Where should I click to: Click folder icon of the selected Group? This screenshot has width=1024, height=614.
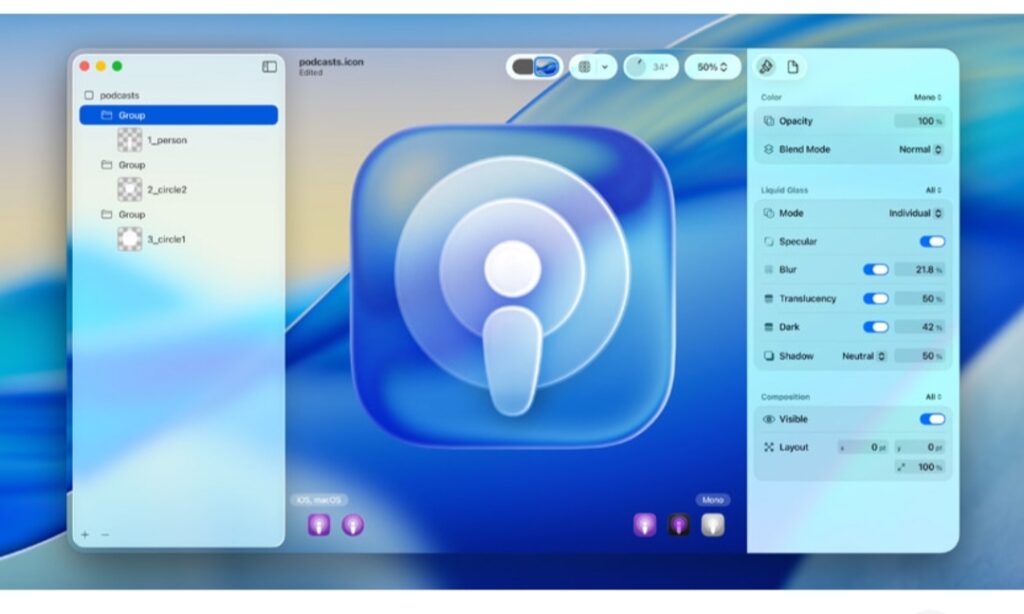pyautogui.click(x=106, y=115)
